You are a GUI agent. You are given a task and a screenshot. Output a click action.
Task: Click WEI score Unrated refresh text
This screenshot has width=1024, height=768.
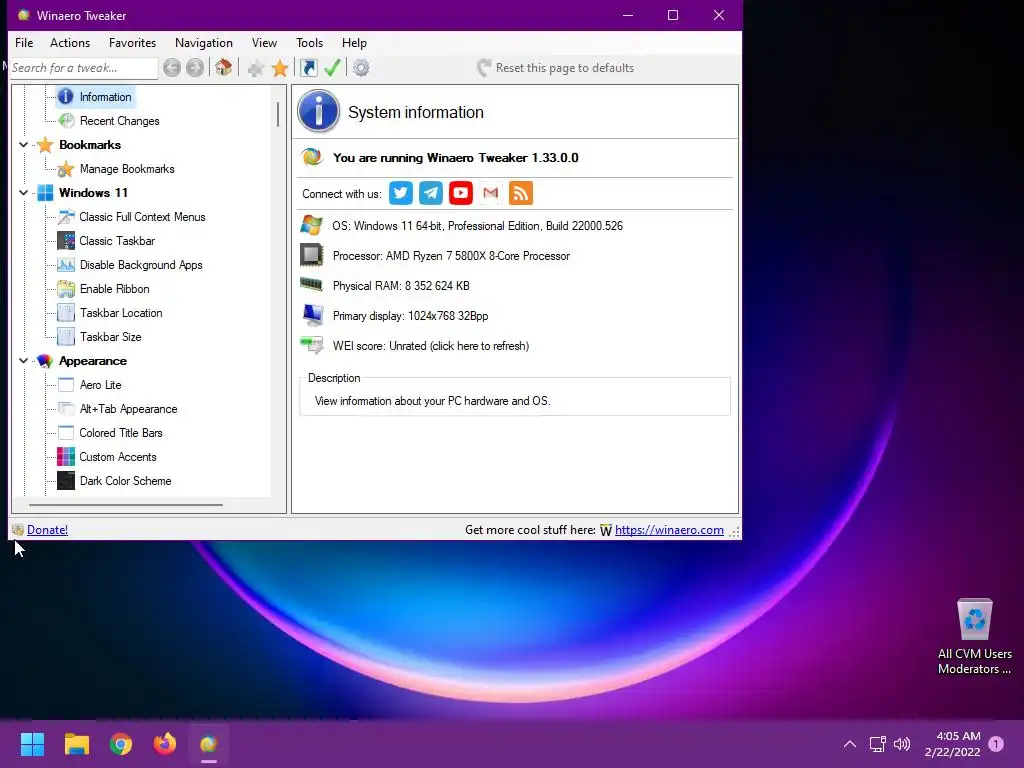click(x=431, y=345)
